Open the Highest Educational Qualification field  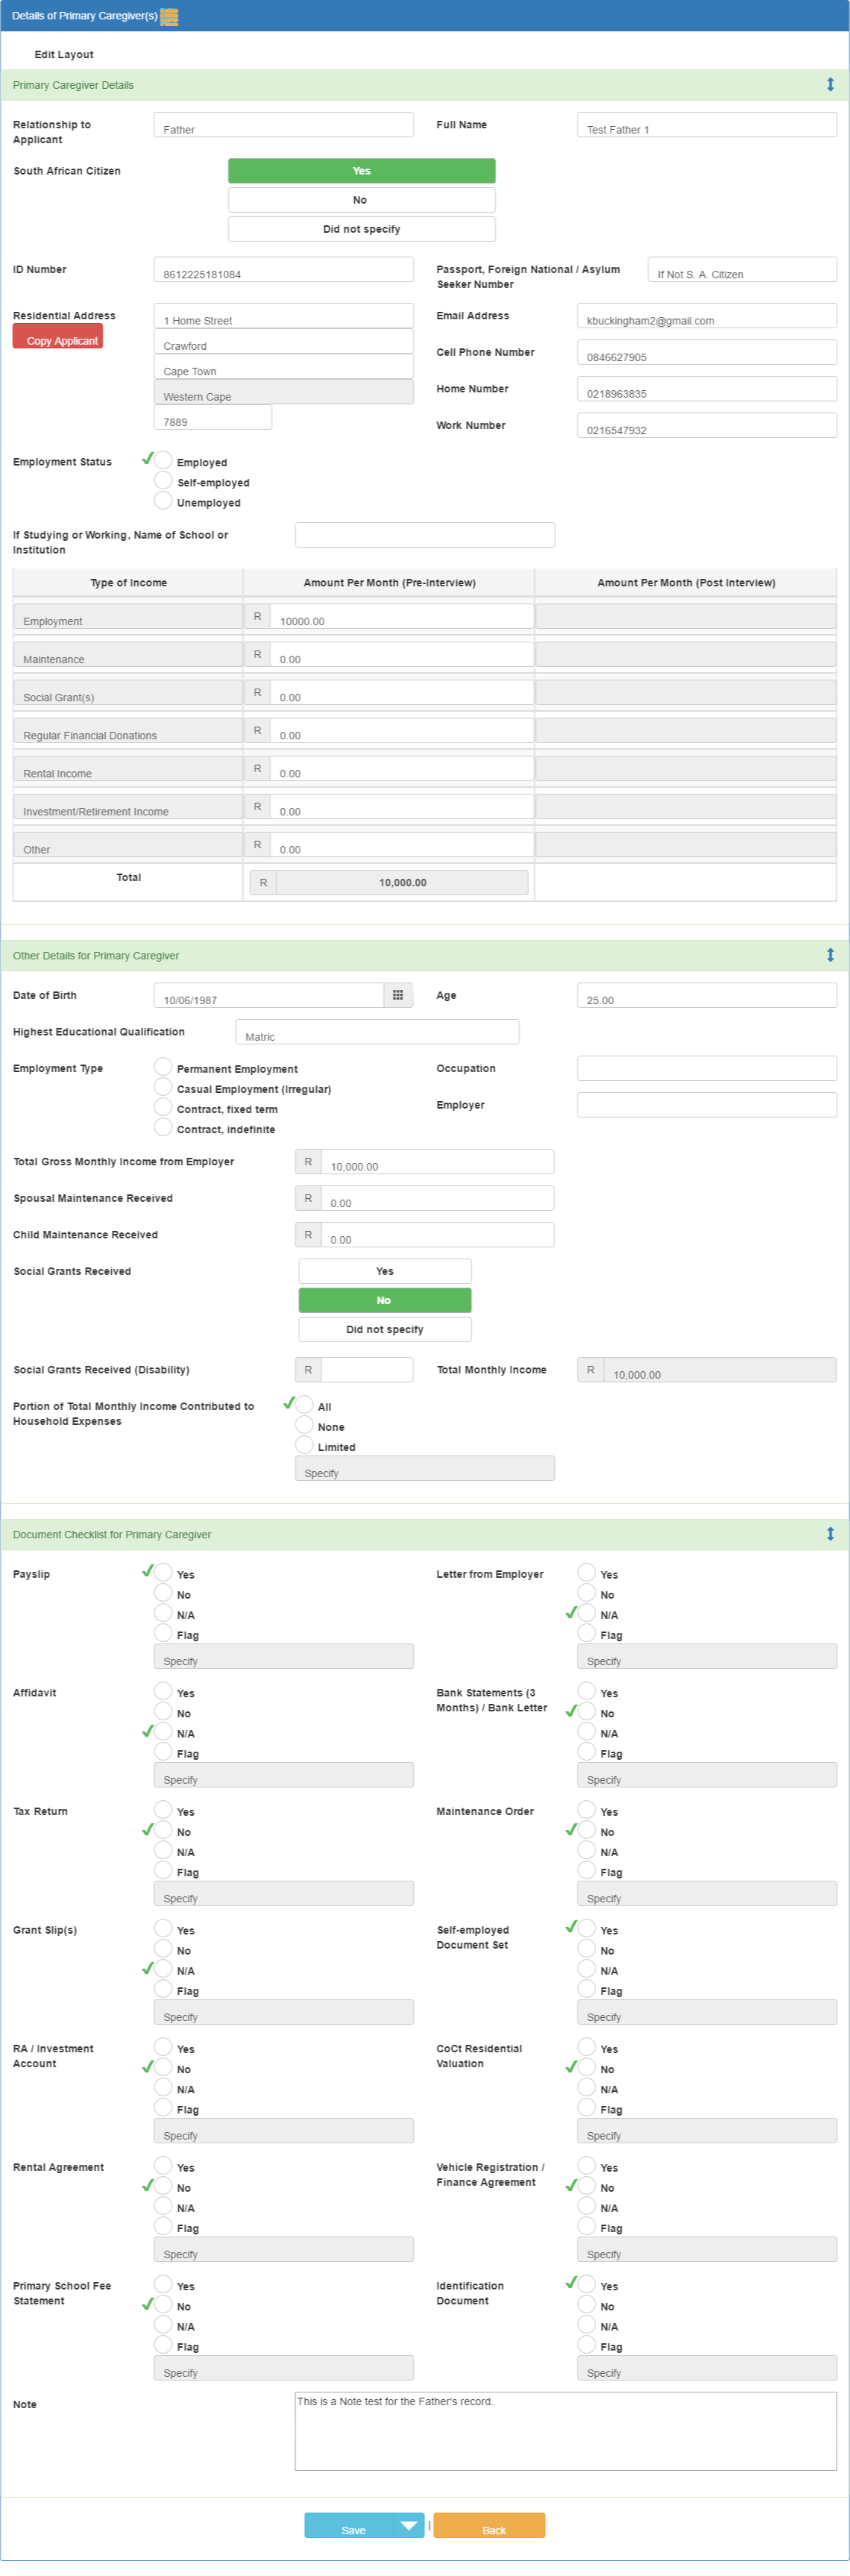pos(377,1031)
